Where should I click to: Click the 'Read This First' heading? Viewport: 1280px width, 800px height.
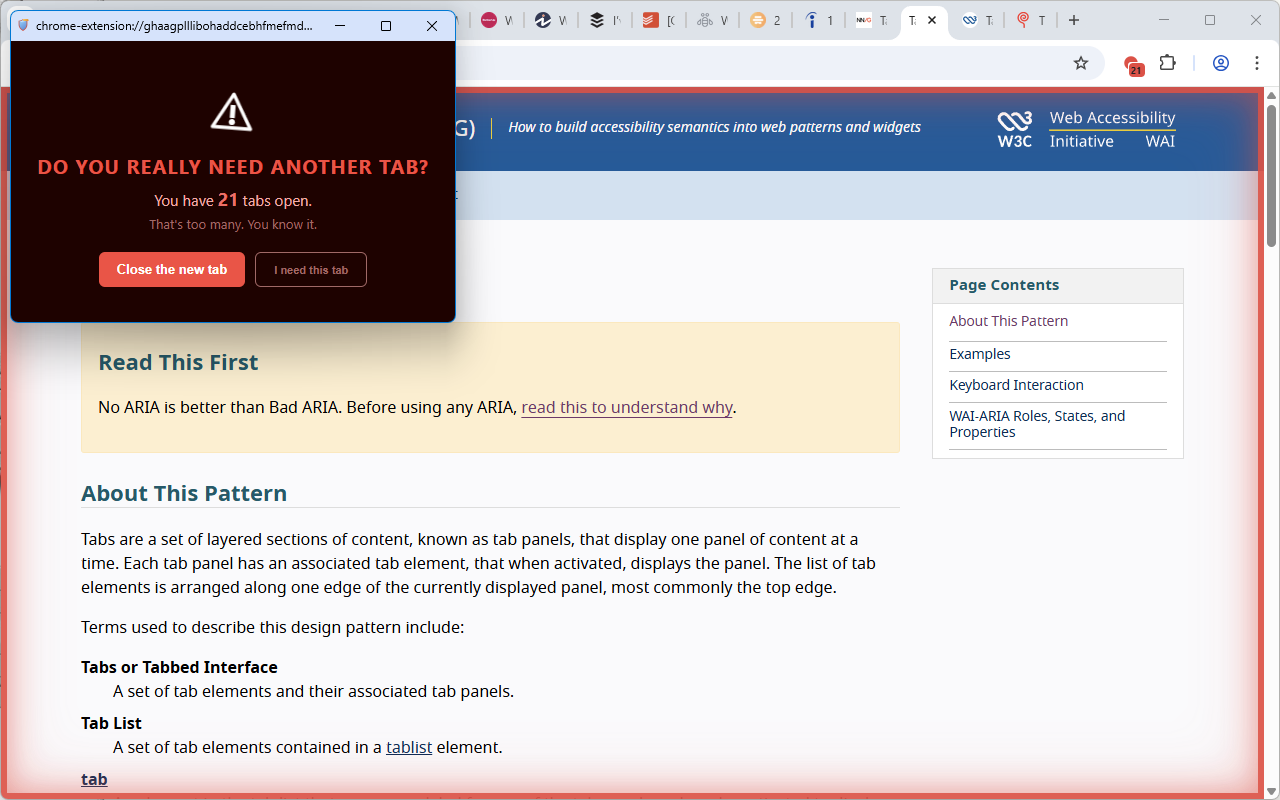click(x=178, y=362)
